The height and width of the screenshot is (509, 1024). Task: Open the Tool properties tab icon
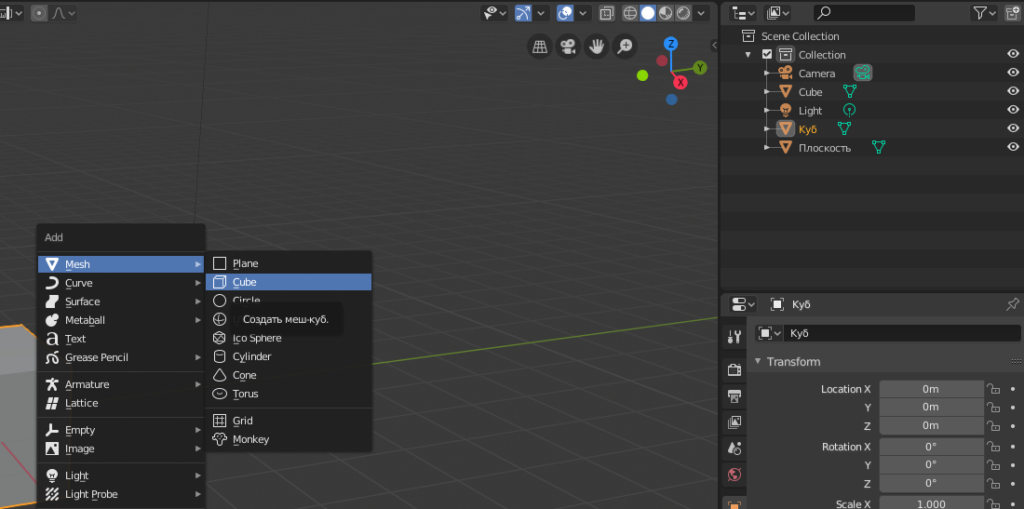click(735, 337)
